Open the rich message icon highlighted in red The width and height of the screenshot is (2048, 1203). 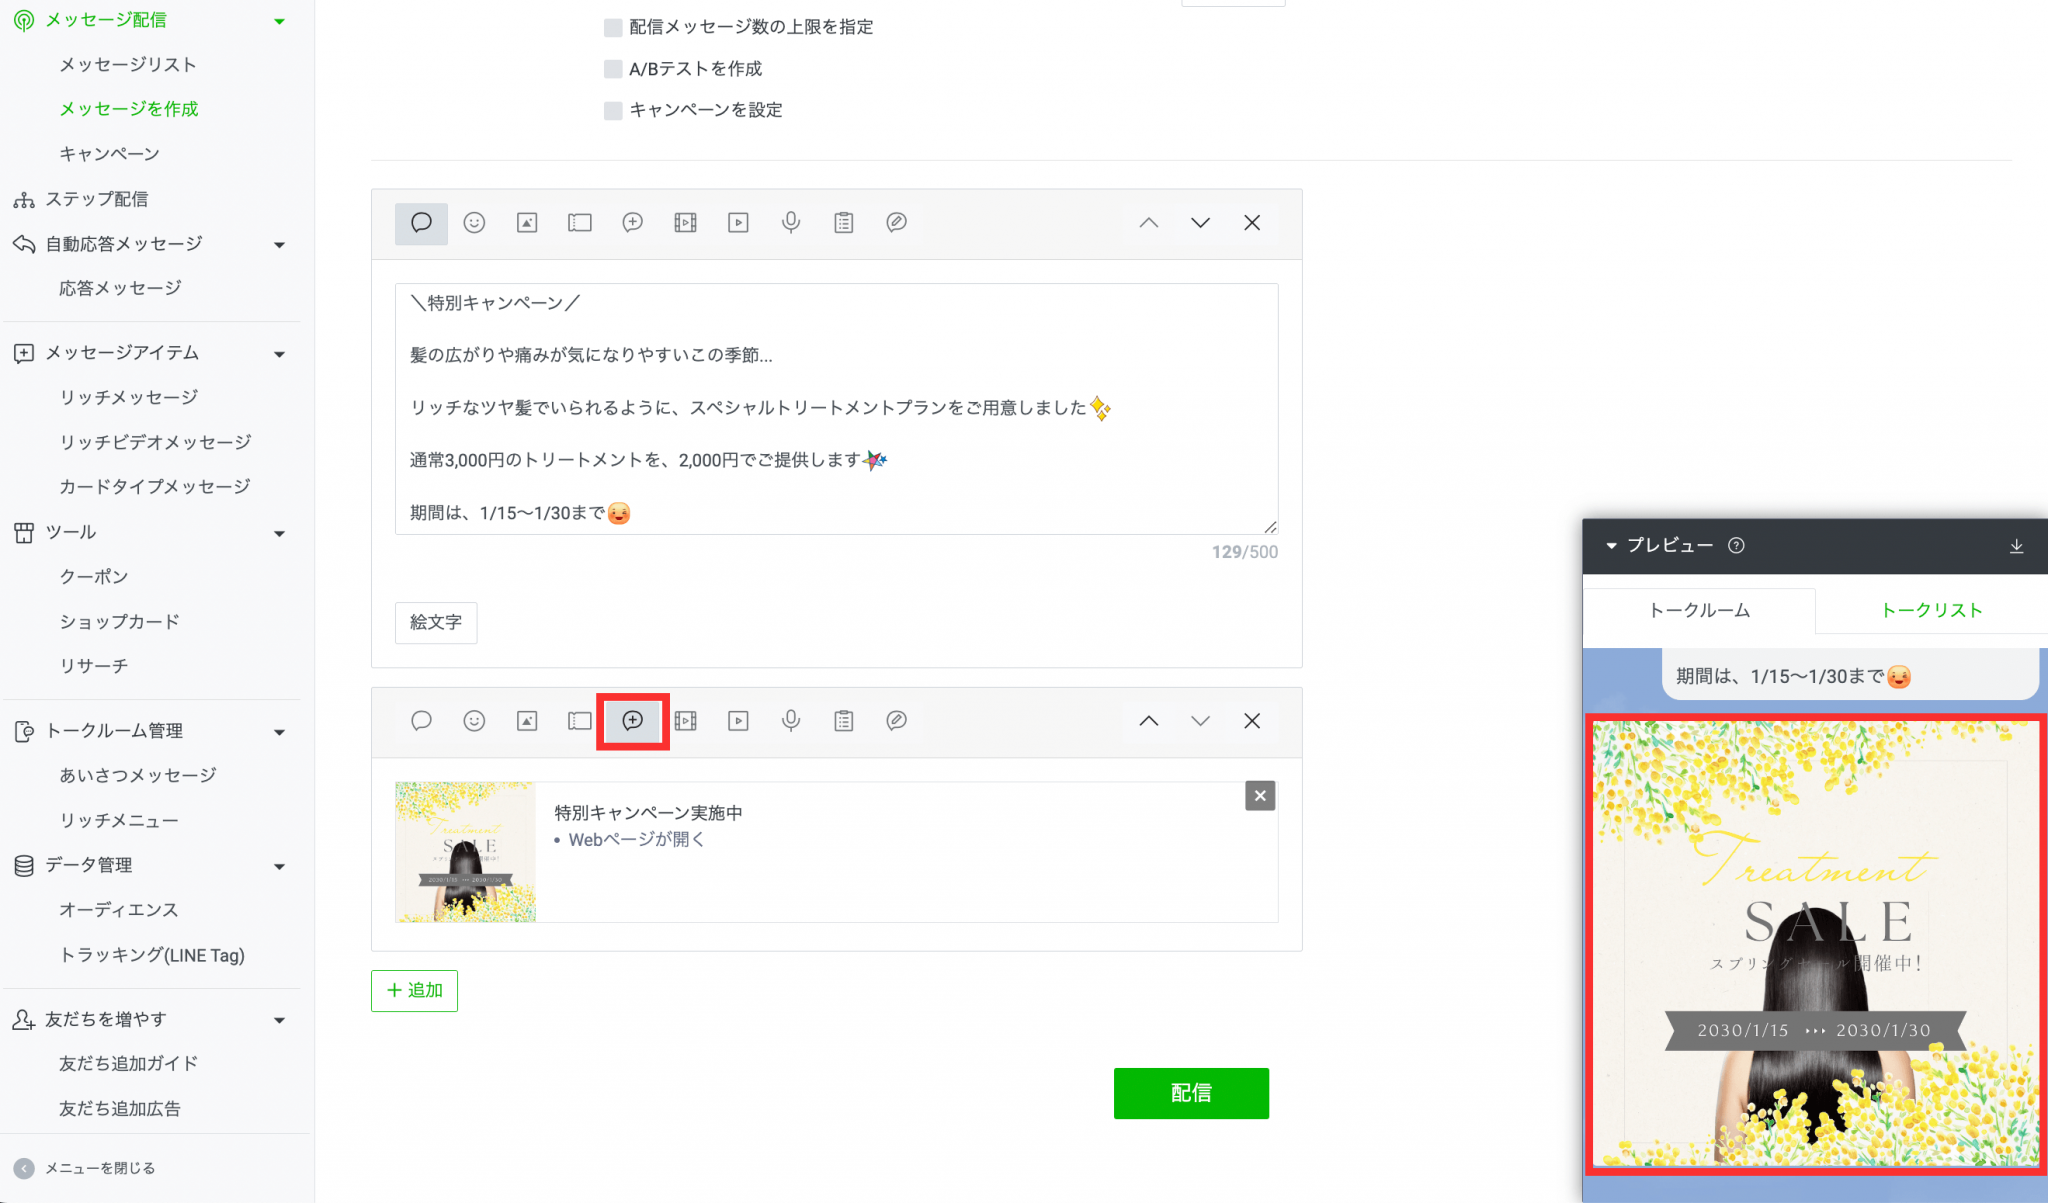coord(632,721)
